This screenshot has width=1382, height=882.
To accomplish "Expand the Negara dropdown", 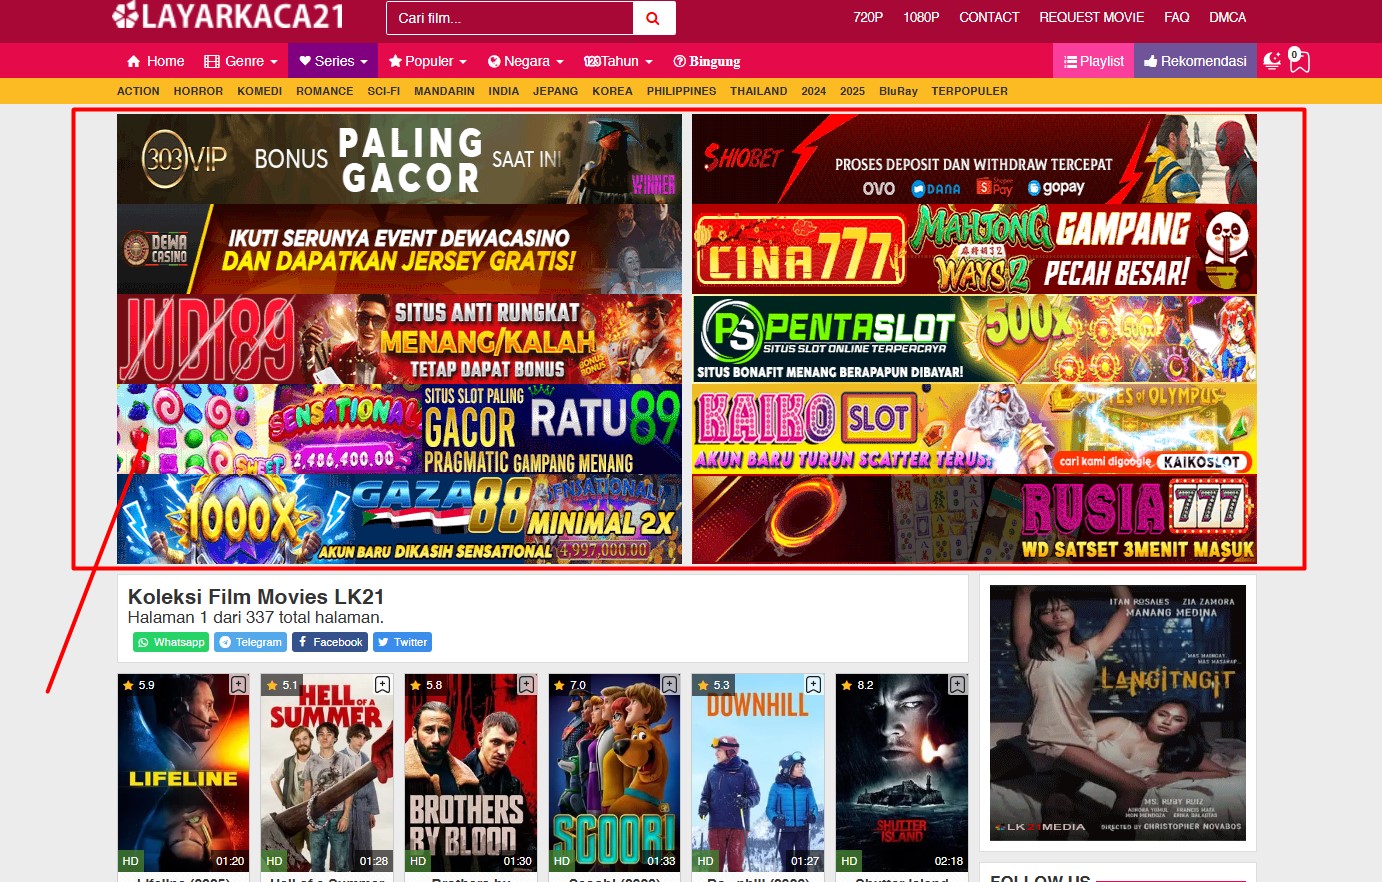I will coord(526,61).
